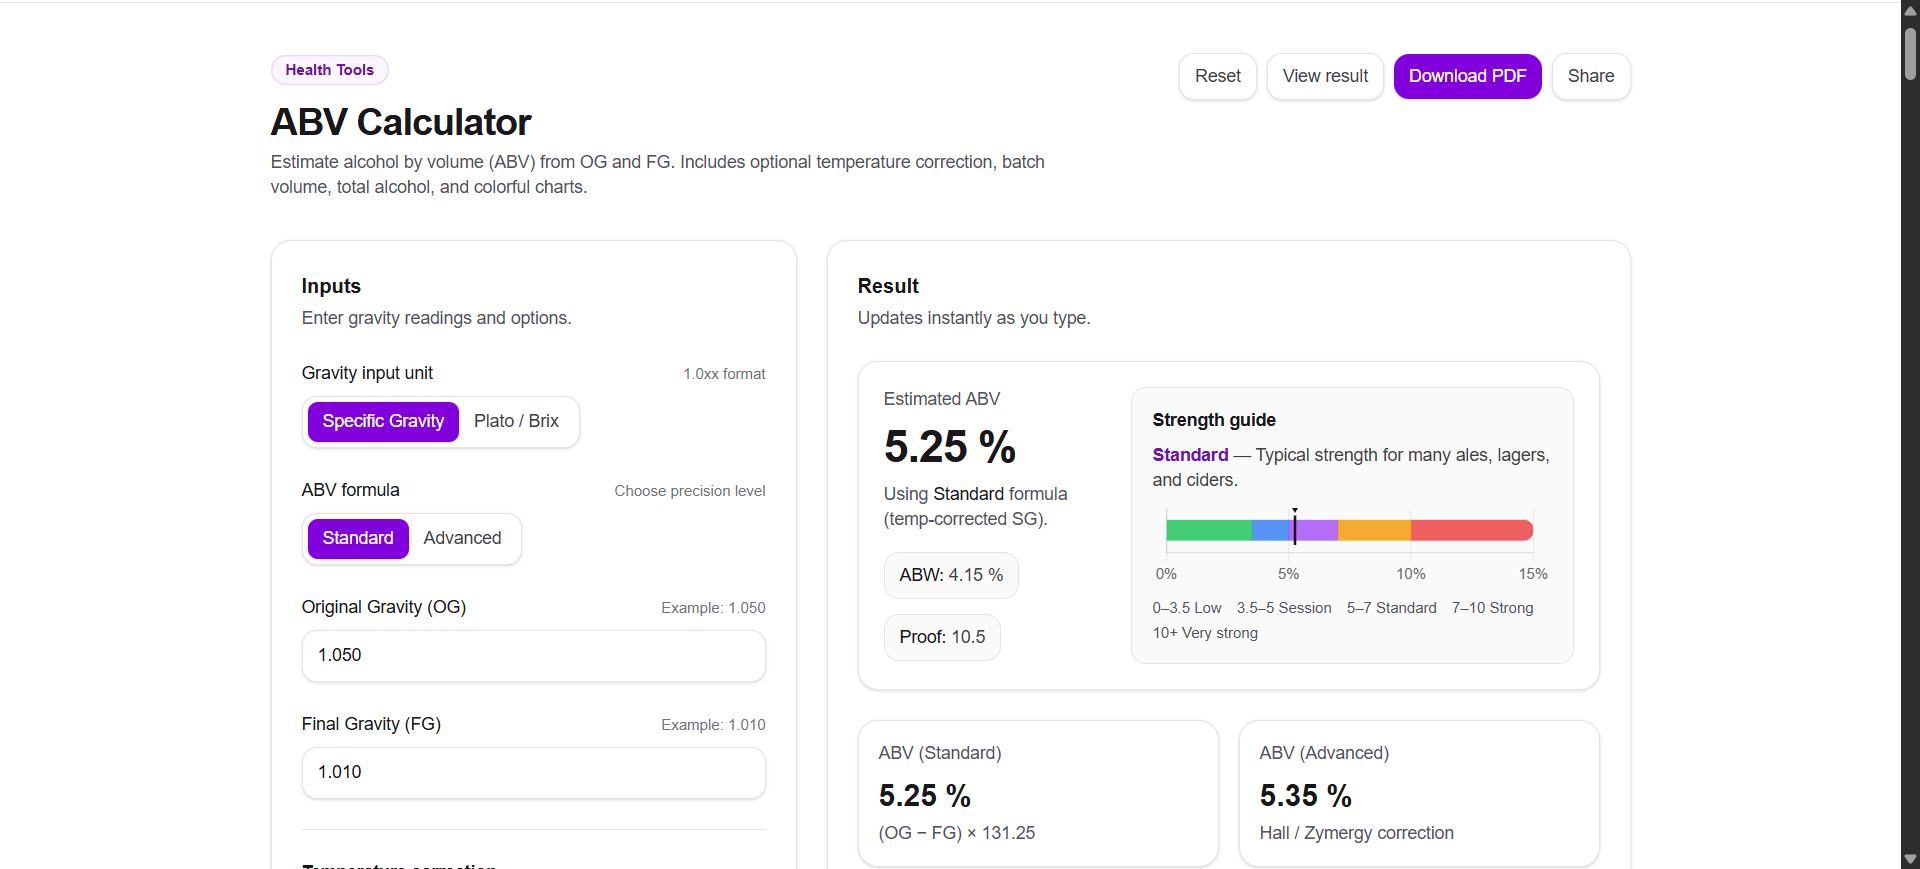1920x869 pixels.
Task: Focus the Original Gravity (OG) field
Action: coord(533,656)
